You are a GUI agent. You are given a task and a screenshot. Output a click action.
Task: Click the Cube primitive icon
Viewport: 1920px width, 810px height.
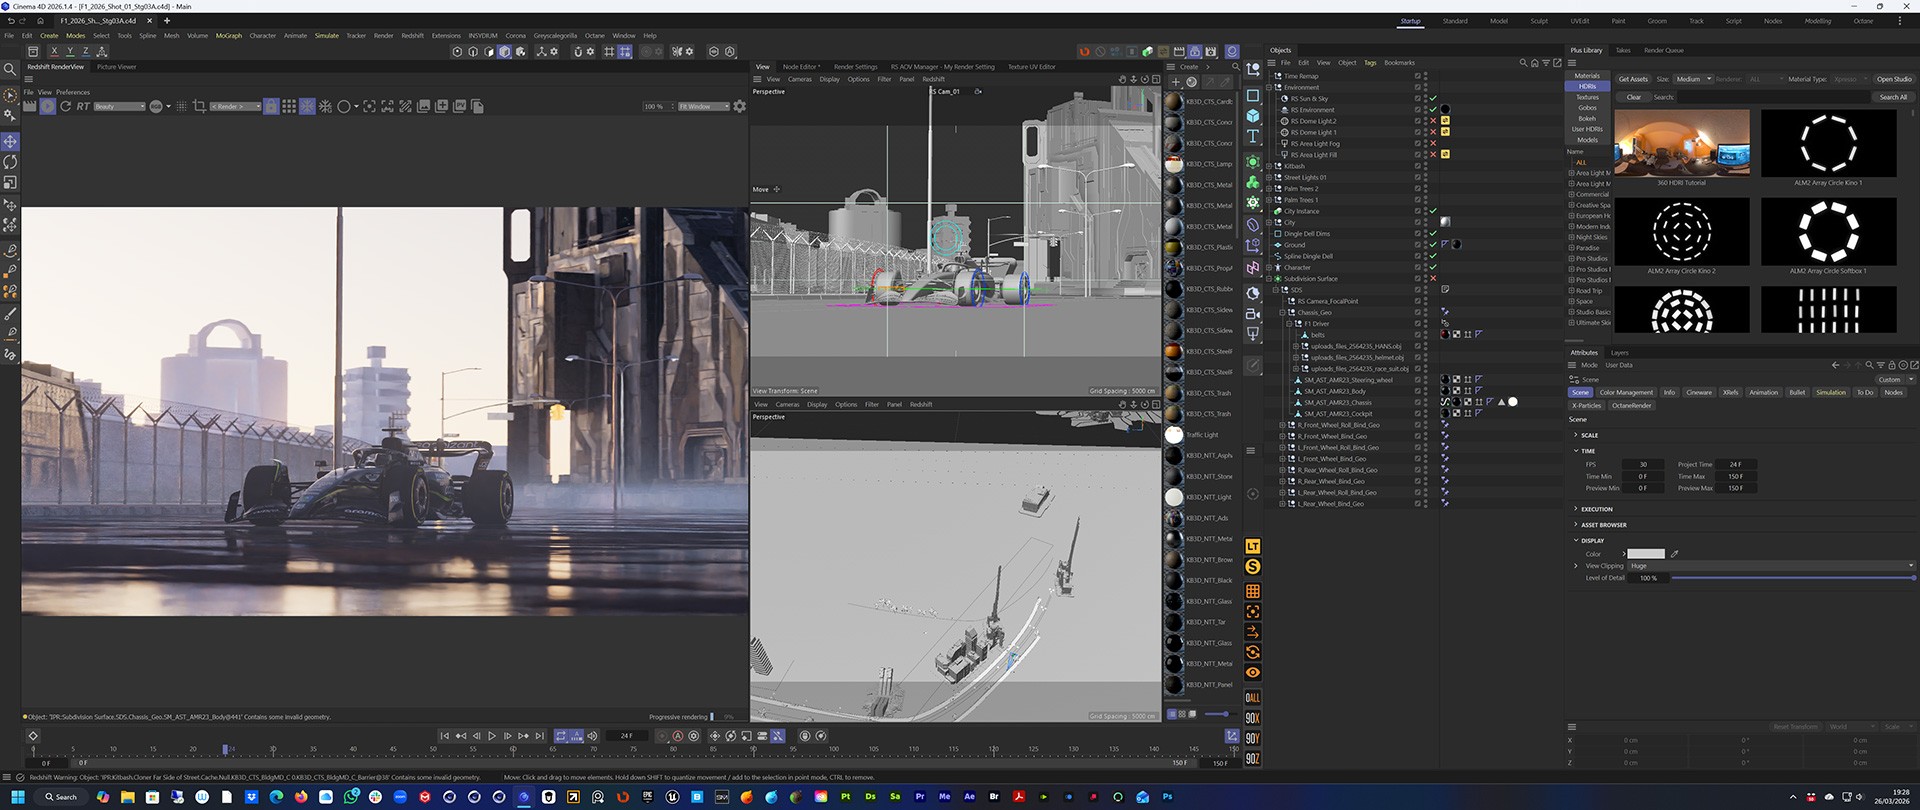[x=1253, y=116]
